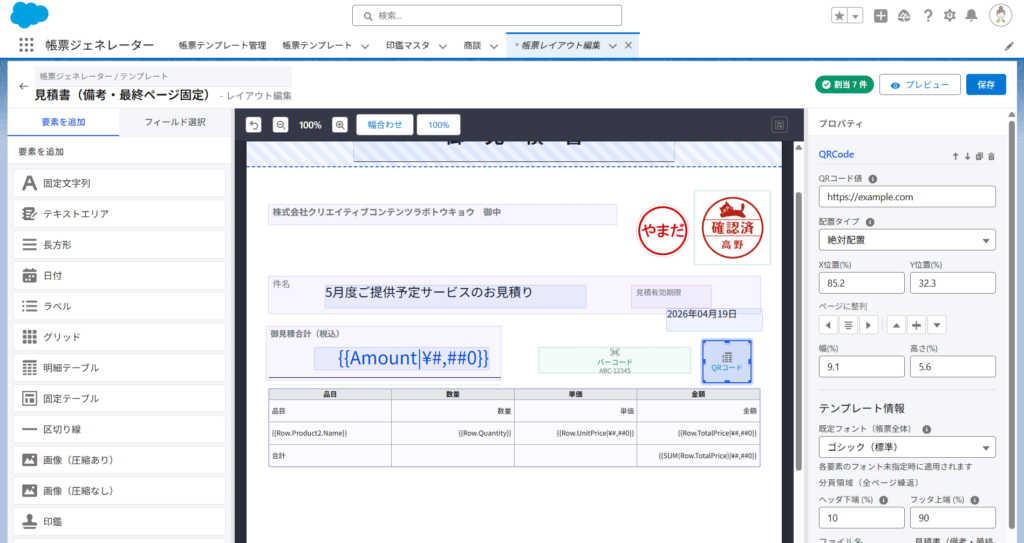This screenshot has height=543, width=1024.
Task: Expand 商談 tab menu
Action: [x=494, y=46]
